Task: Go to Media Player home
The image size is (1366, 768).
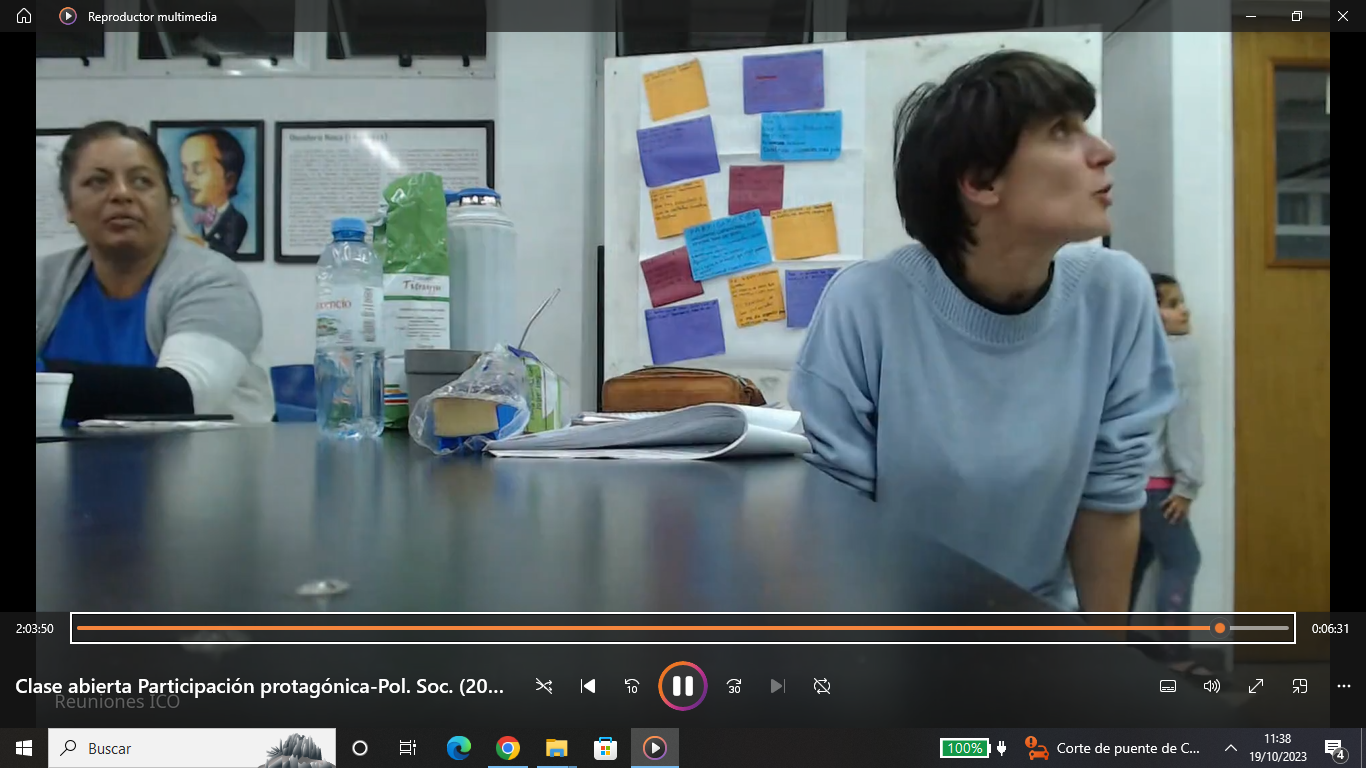Action: click(24, 16)
